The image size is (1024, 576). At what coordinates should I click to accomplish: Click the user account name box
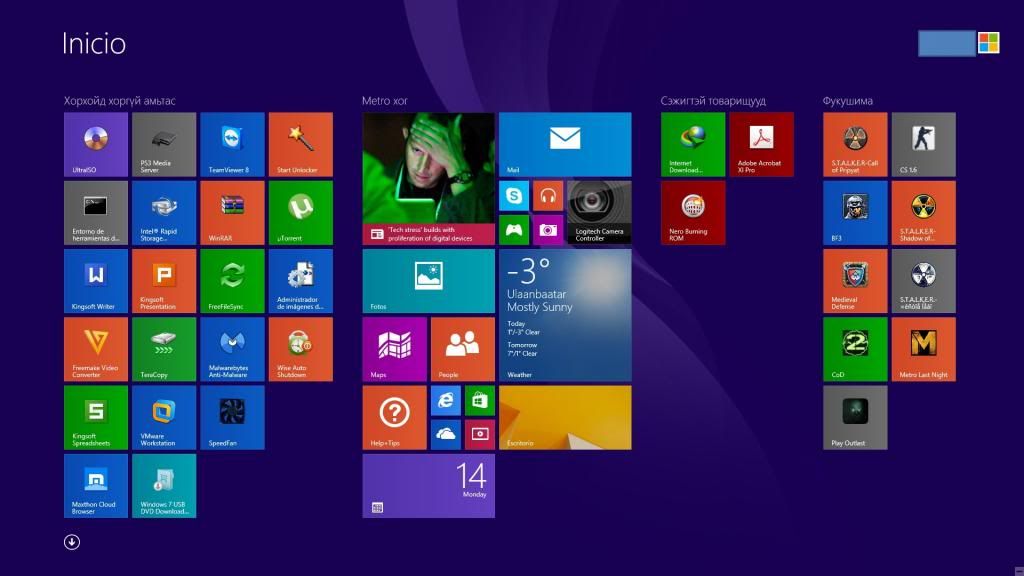click(x=946, y=43)
